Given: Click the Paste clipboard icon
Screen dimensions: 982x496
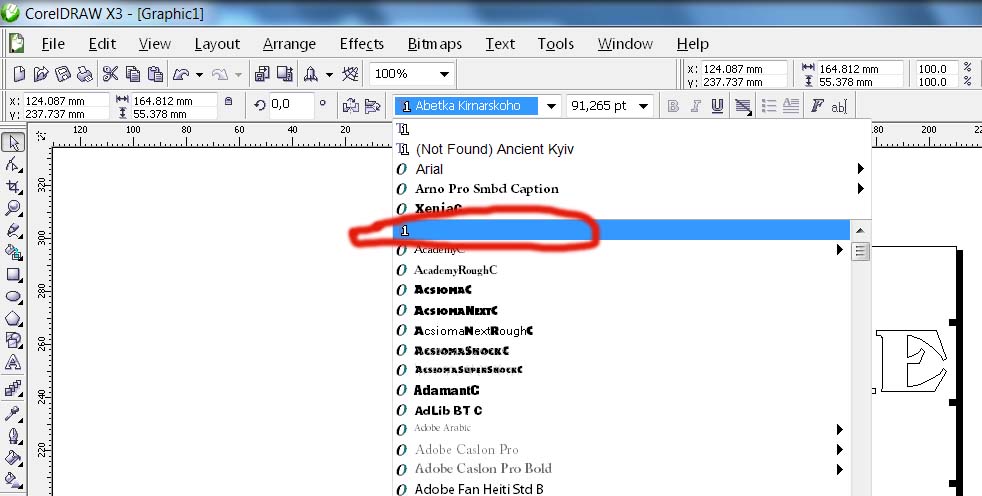Looking at the screenshot, I should (155, 75).
